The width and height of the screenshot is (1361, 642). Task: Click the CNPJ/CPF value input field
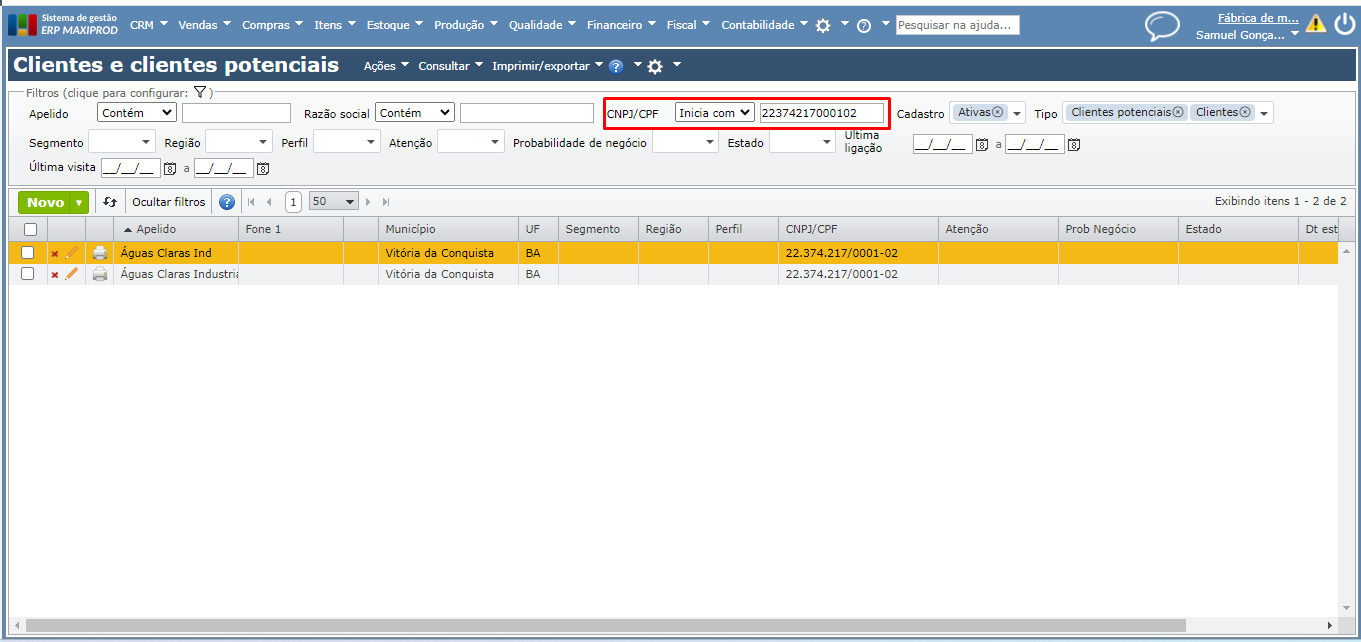click(x=822, y=113)
